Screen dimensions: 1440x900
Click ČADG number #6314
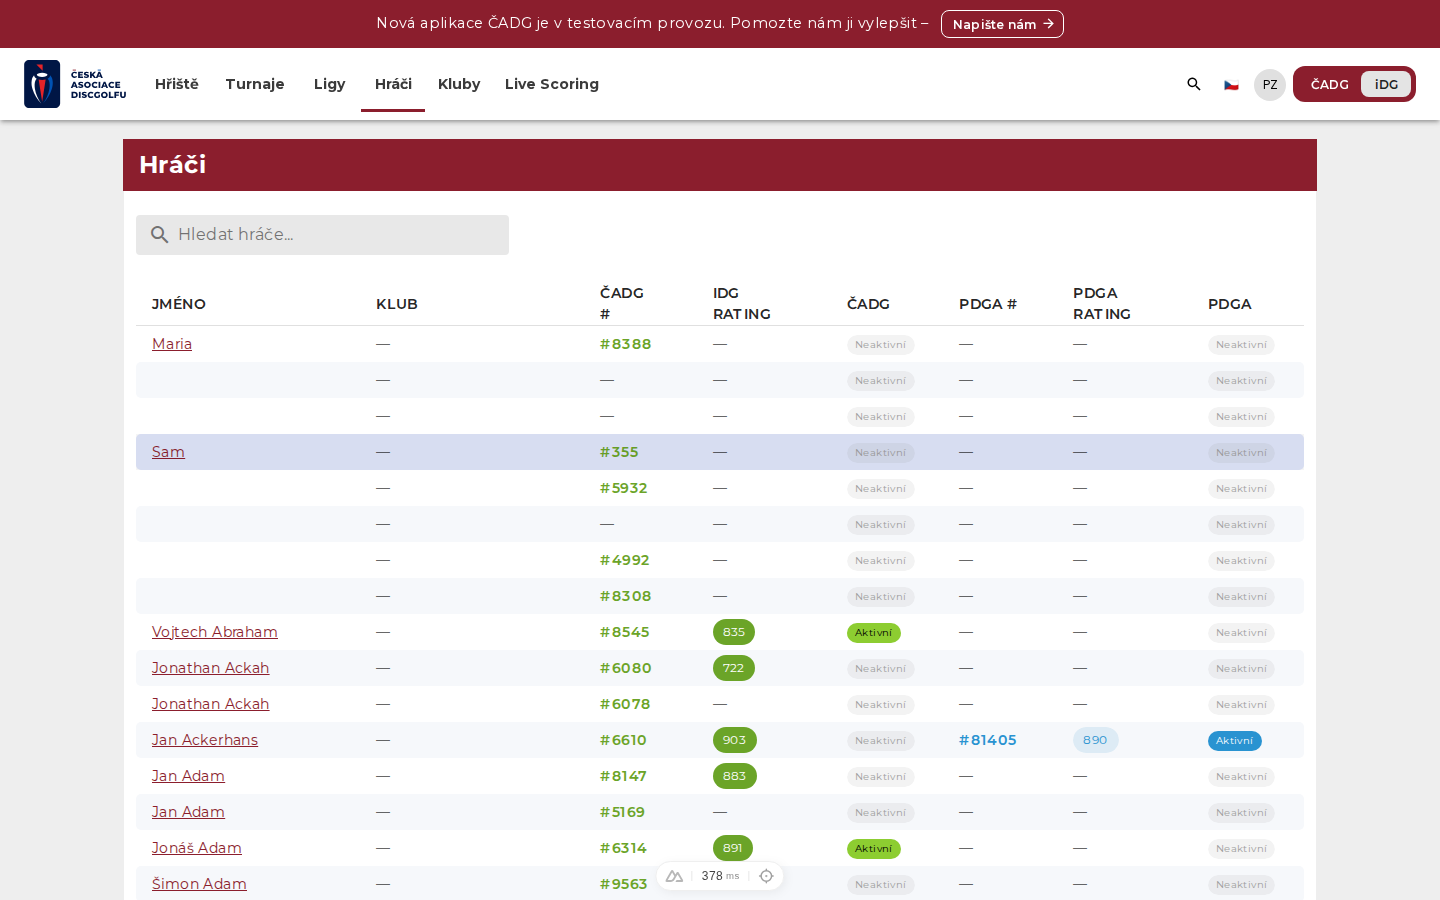pyautogui.click(x=623, y=848)
